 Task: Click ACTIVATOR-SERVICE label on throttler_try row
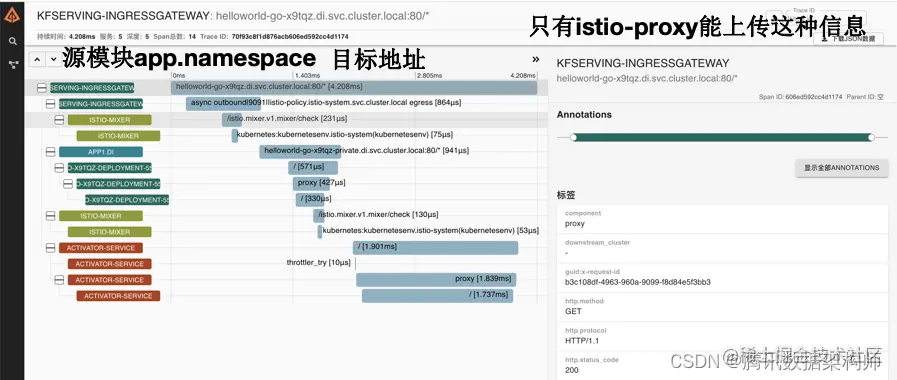(x=110, y=264)
